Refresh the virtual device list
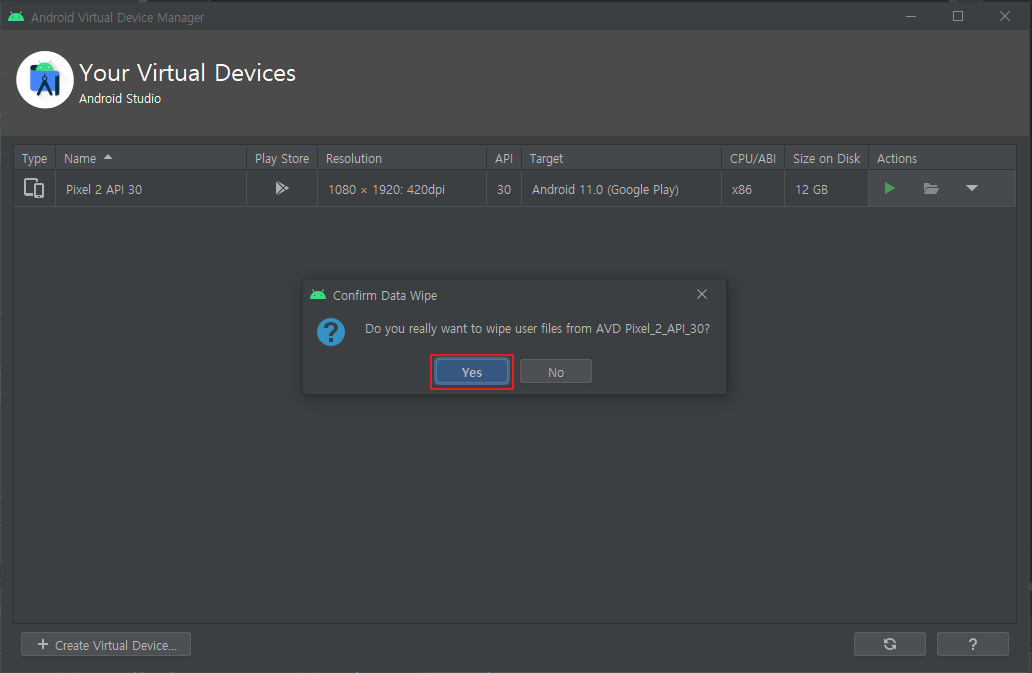Image resolution: width=1032 pixels, height=673 pixels. pyautogui.click(x=890, y=644)
